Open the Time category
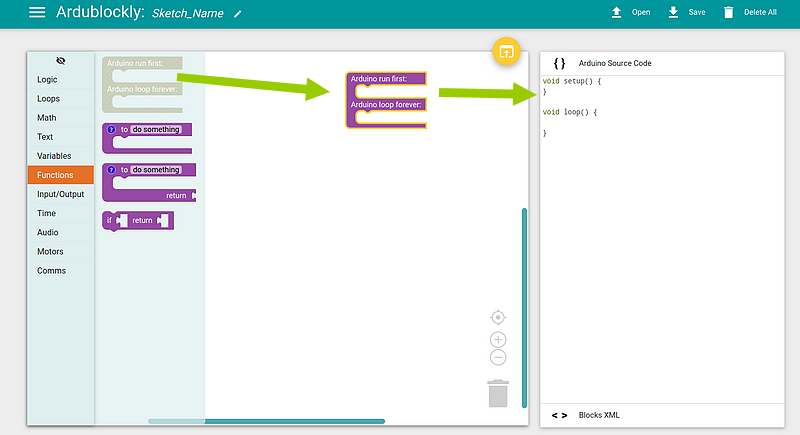The width and height of the screenshot is (800, 435). 61,213
